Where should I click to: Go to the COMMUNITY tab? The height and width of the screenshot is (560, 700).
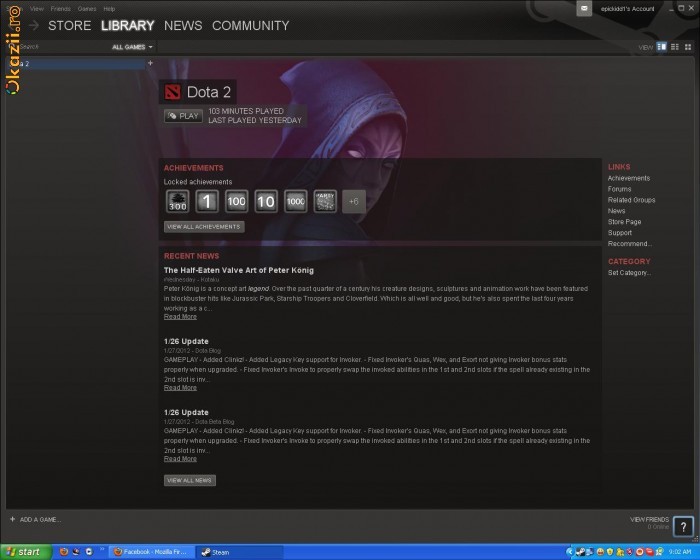pyautogui.click(x=250, y=25)
